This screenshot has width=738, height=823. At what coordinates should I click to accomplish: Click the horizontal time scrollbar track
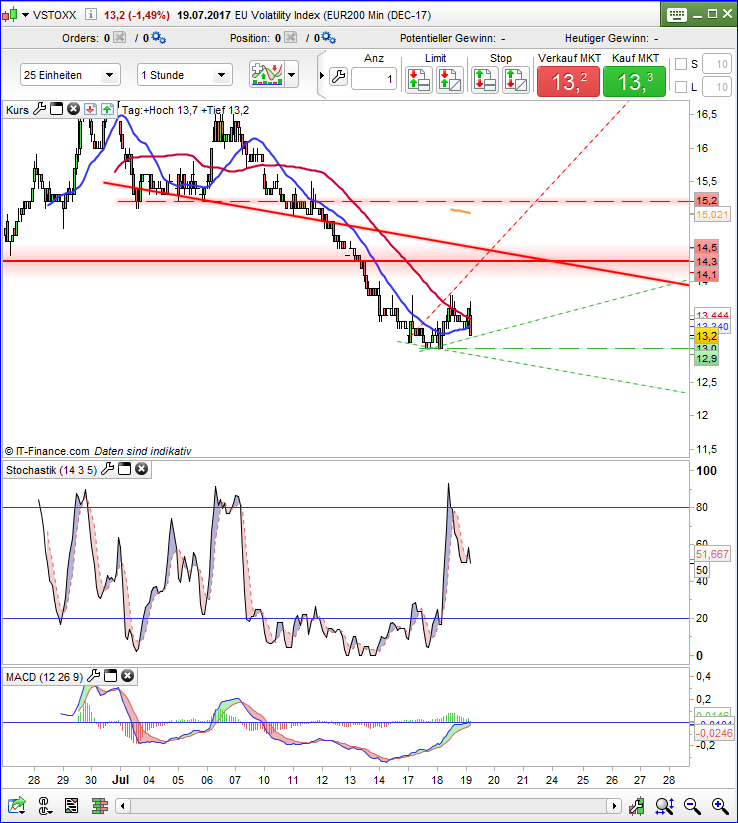point(368,805)
